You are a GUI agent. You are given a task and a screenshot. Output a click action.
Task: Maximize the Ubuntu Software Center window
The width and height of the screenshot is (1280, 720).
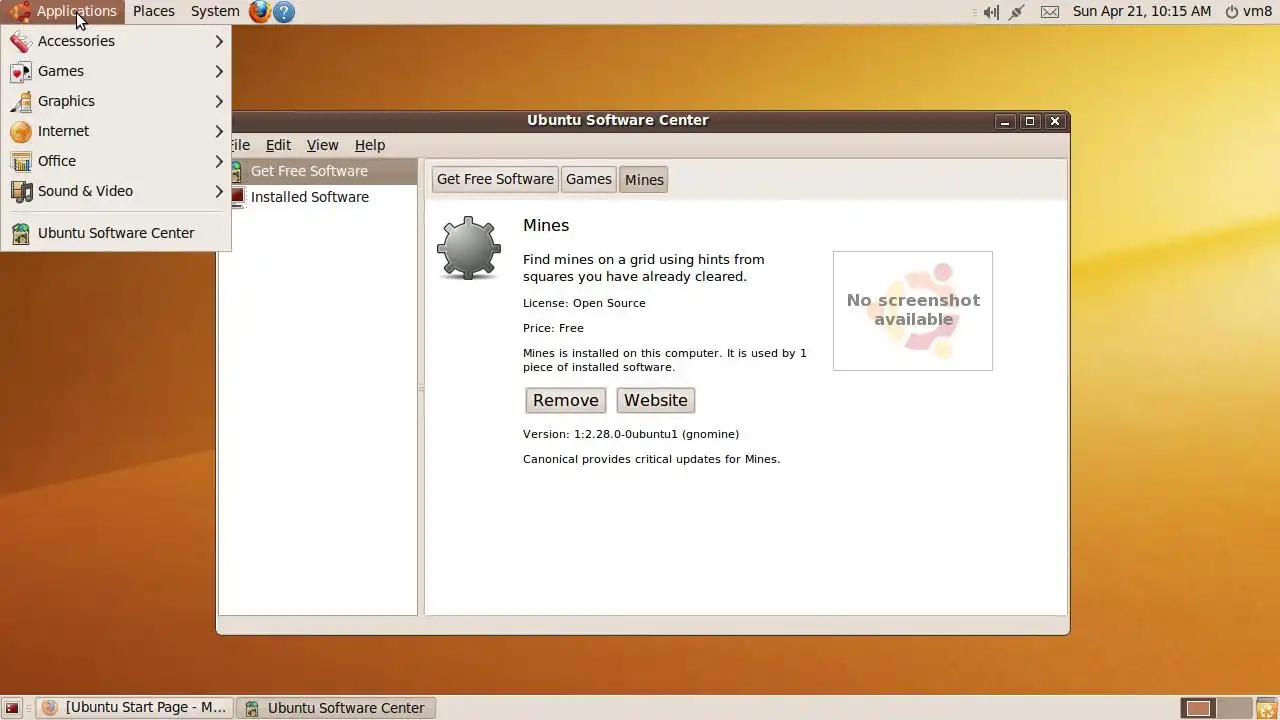tap(1030, 121)
